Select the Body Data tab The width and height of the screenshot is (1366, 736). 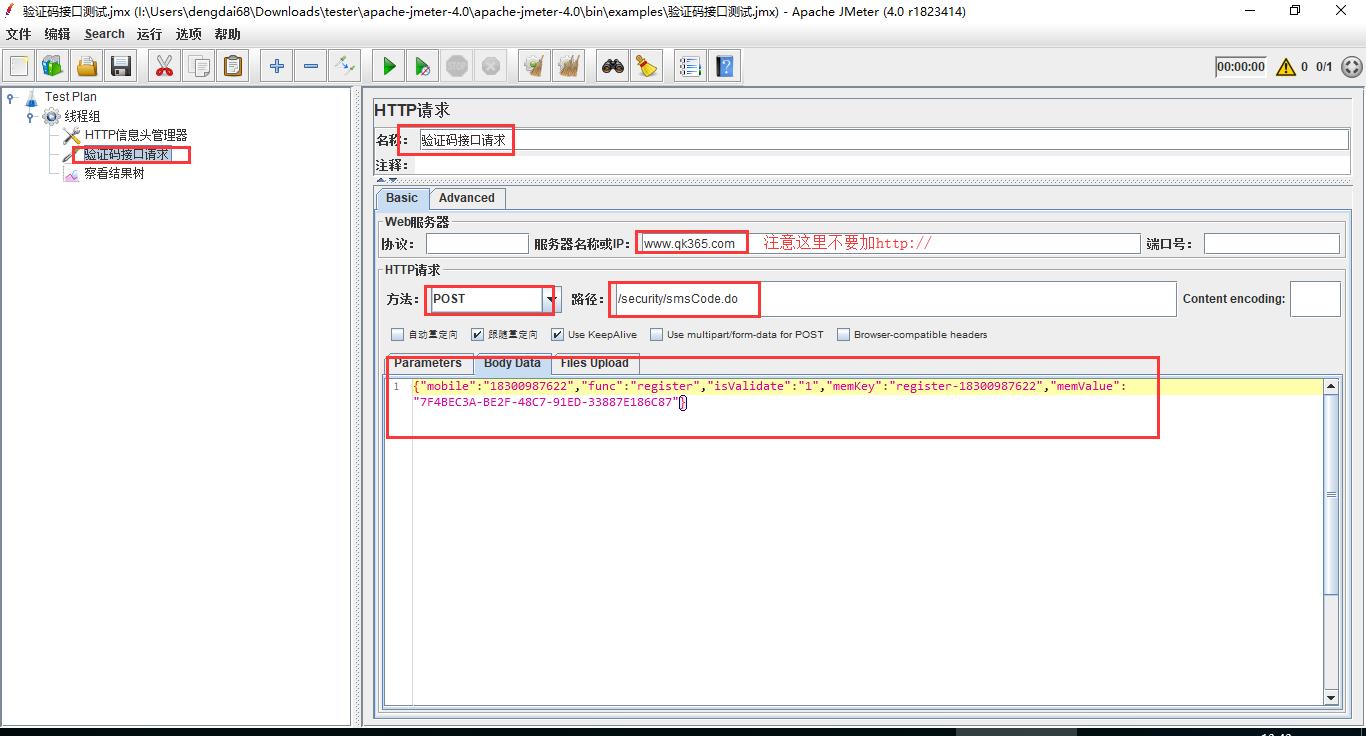click(512, 363)
